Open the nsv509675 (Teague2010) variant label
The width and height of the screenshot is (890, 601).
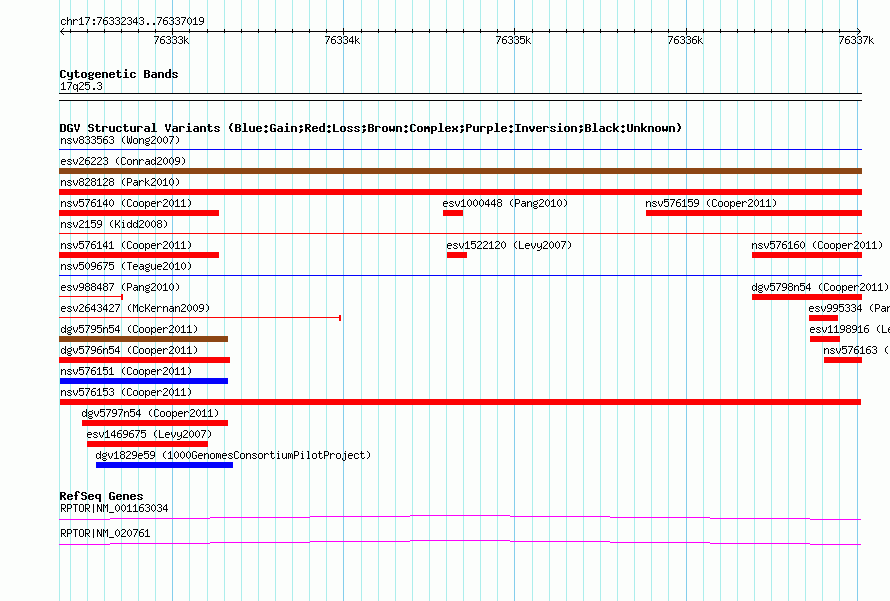126,266
